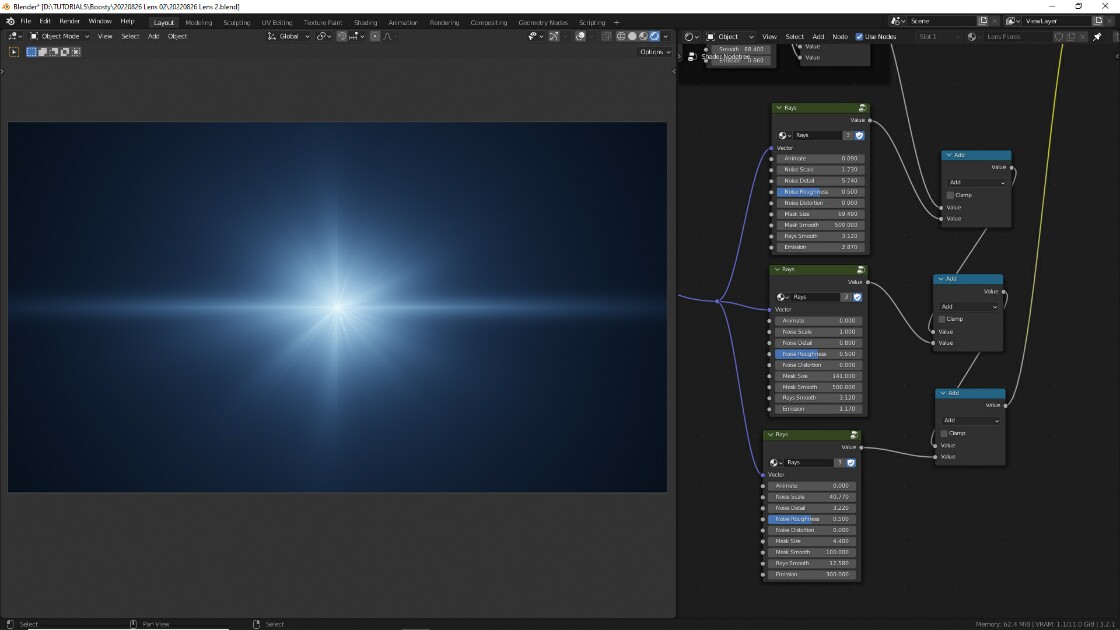Click the fake user shield on top Rays node
Image resolution: width=1120 pixels, height=630 pixels.
[x=859, y=135]
